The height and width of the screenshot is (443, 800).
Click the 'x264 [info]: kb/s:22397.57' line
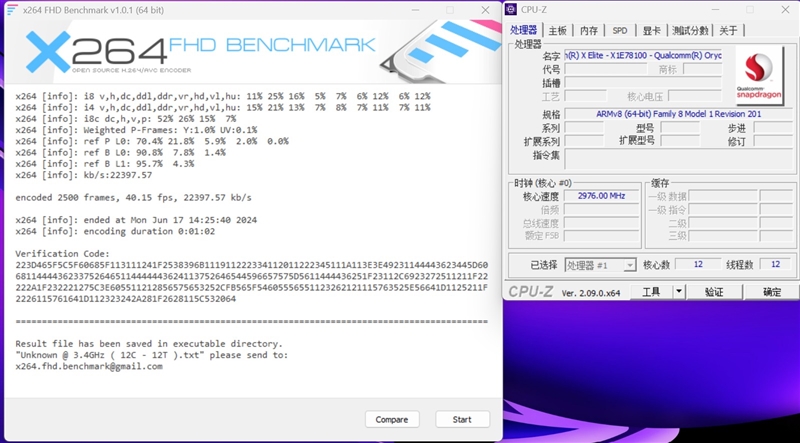tap(84, 175)
